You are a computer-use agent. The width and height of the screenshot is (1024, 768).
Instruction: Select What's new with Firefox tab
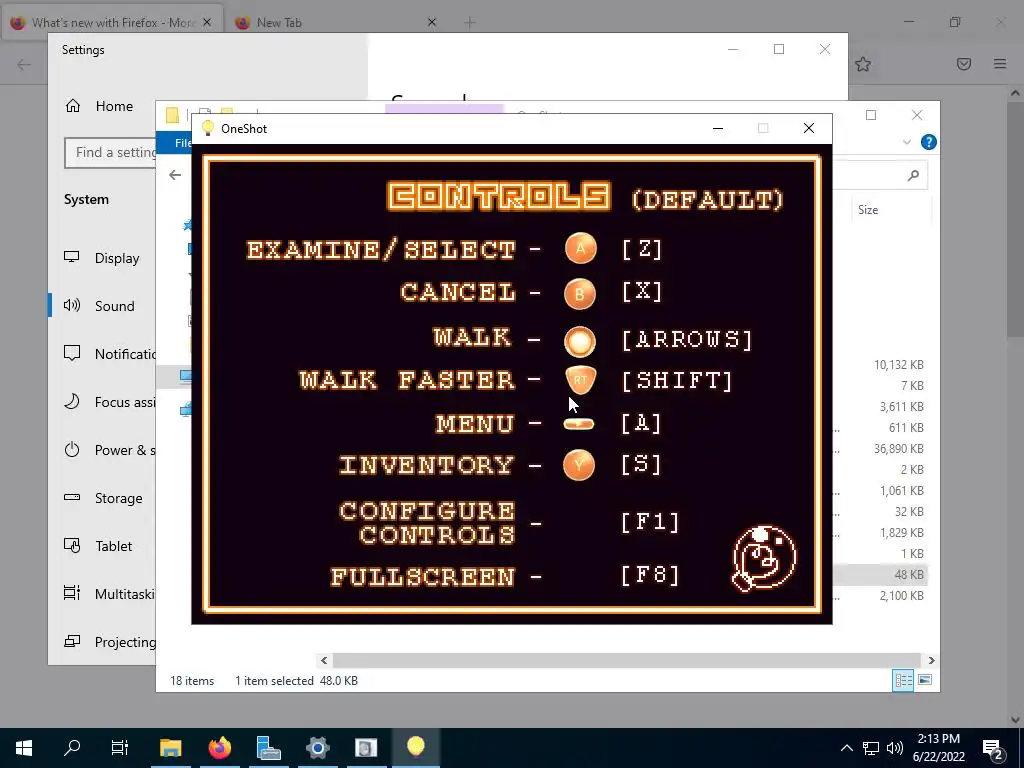coord(112,23)
